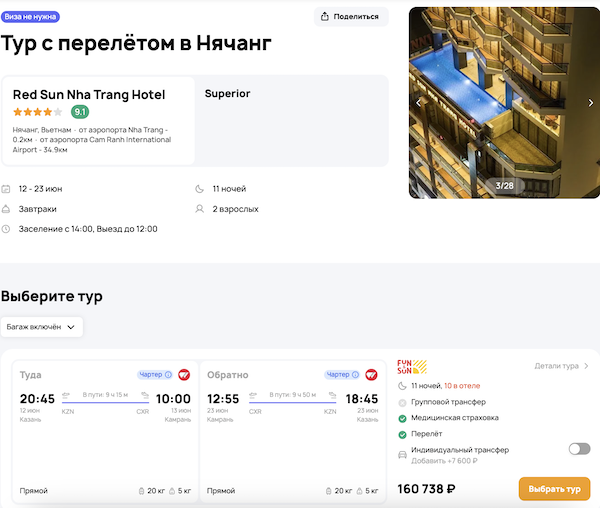Click the Поделиться share button
Image resolution: width=600 pixels, height=508 pixels.
[351, 16]
